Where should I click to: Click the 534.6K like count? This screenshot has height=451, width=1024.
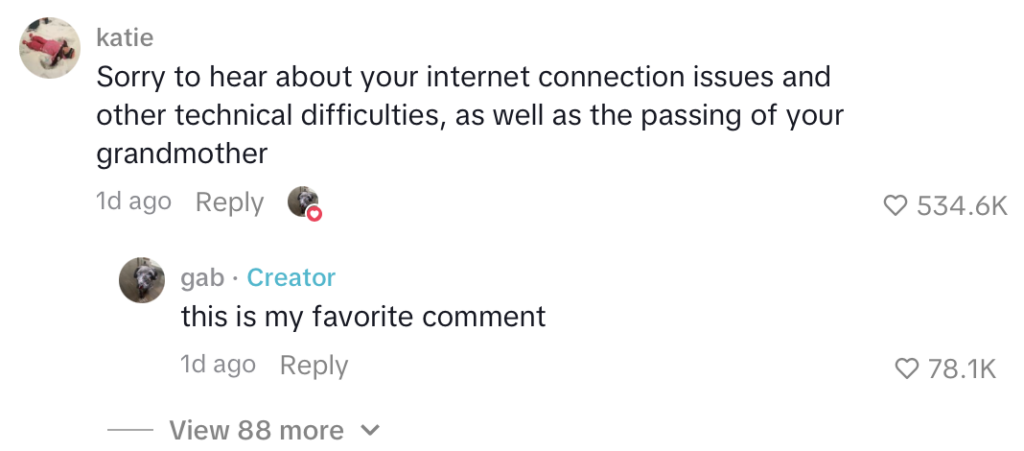pos(961,205)
